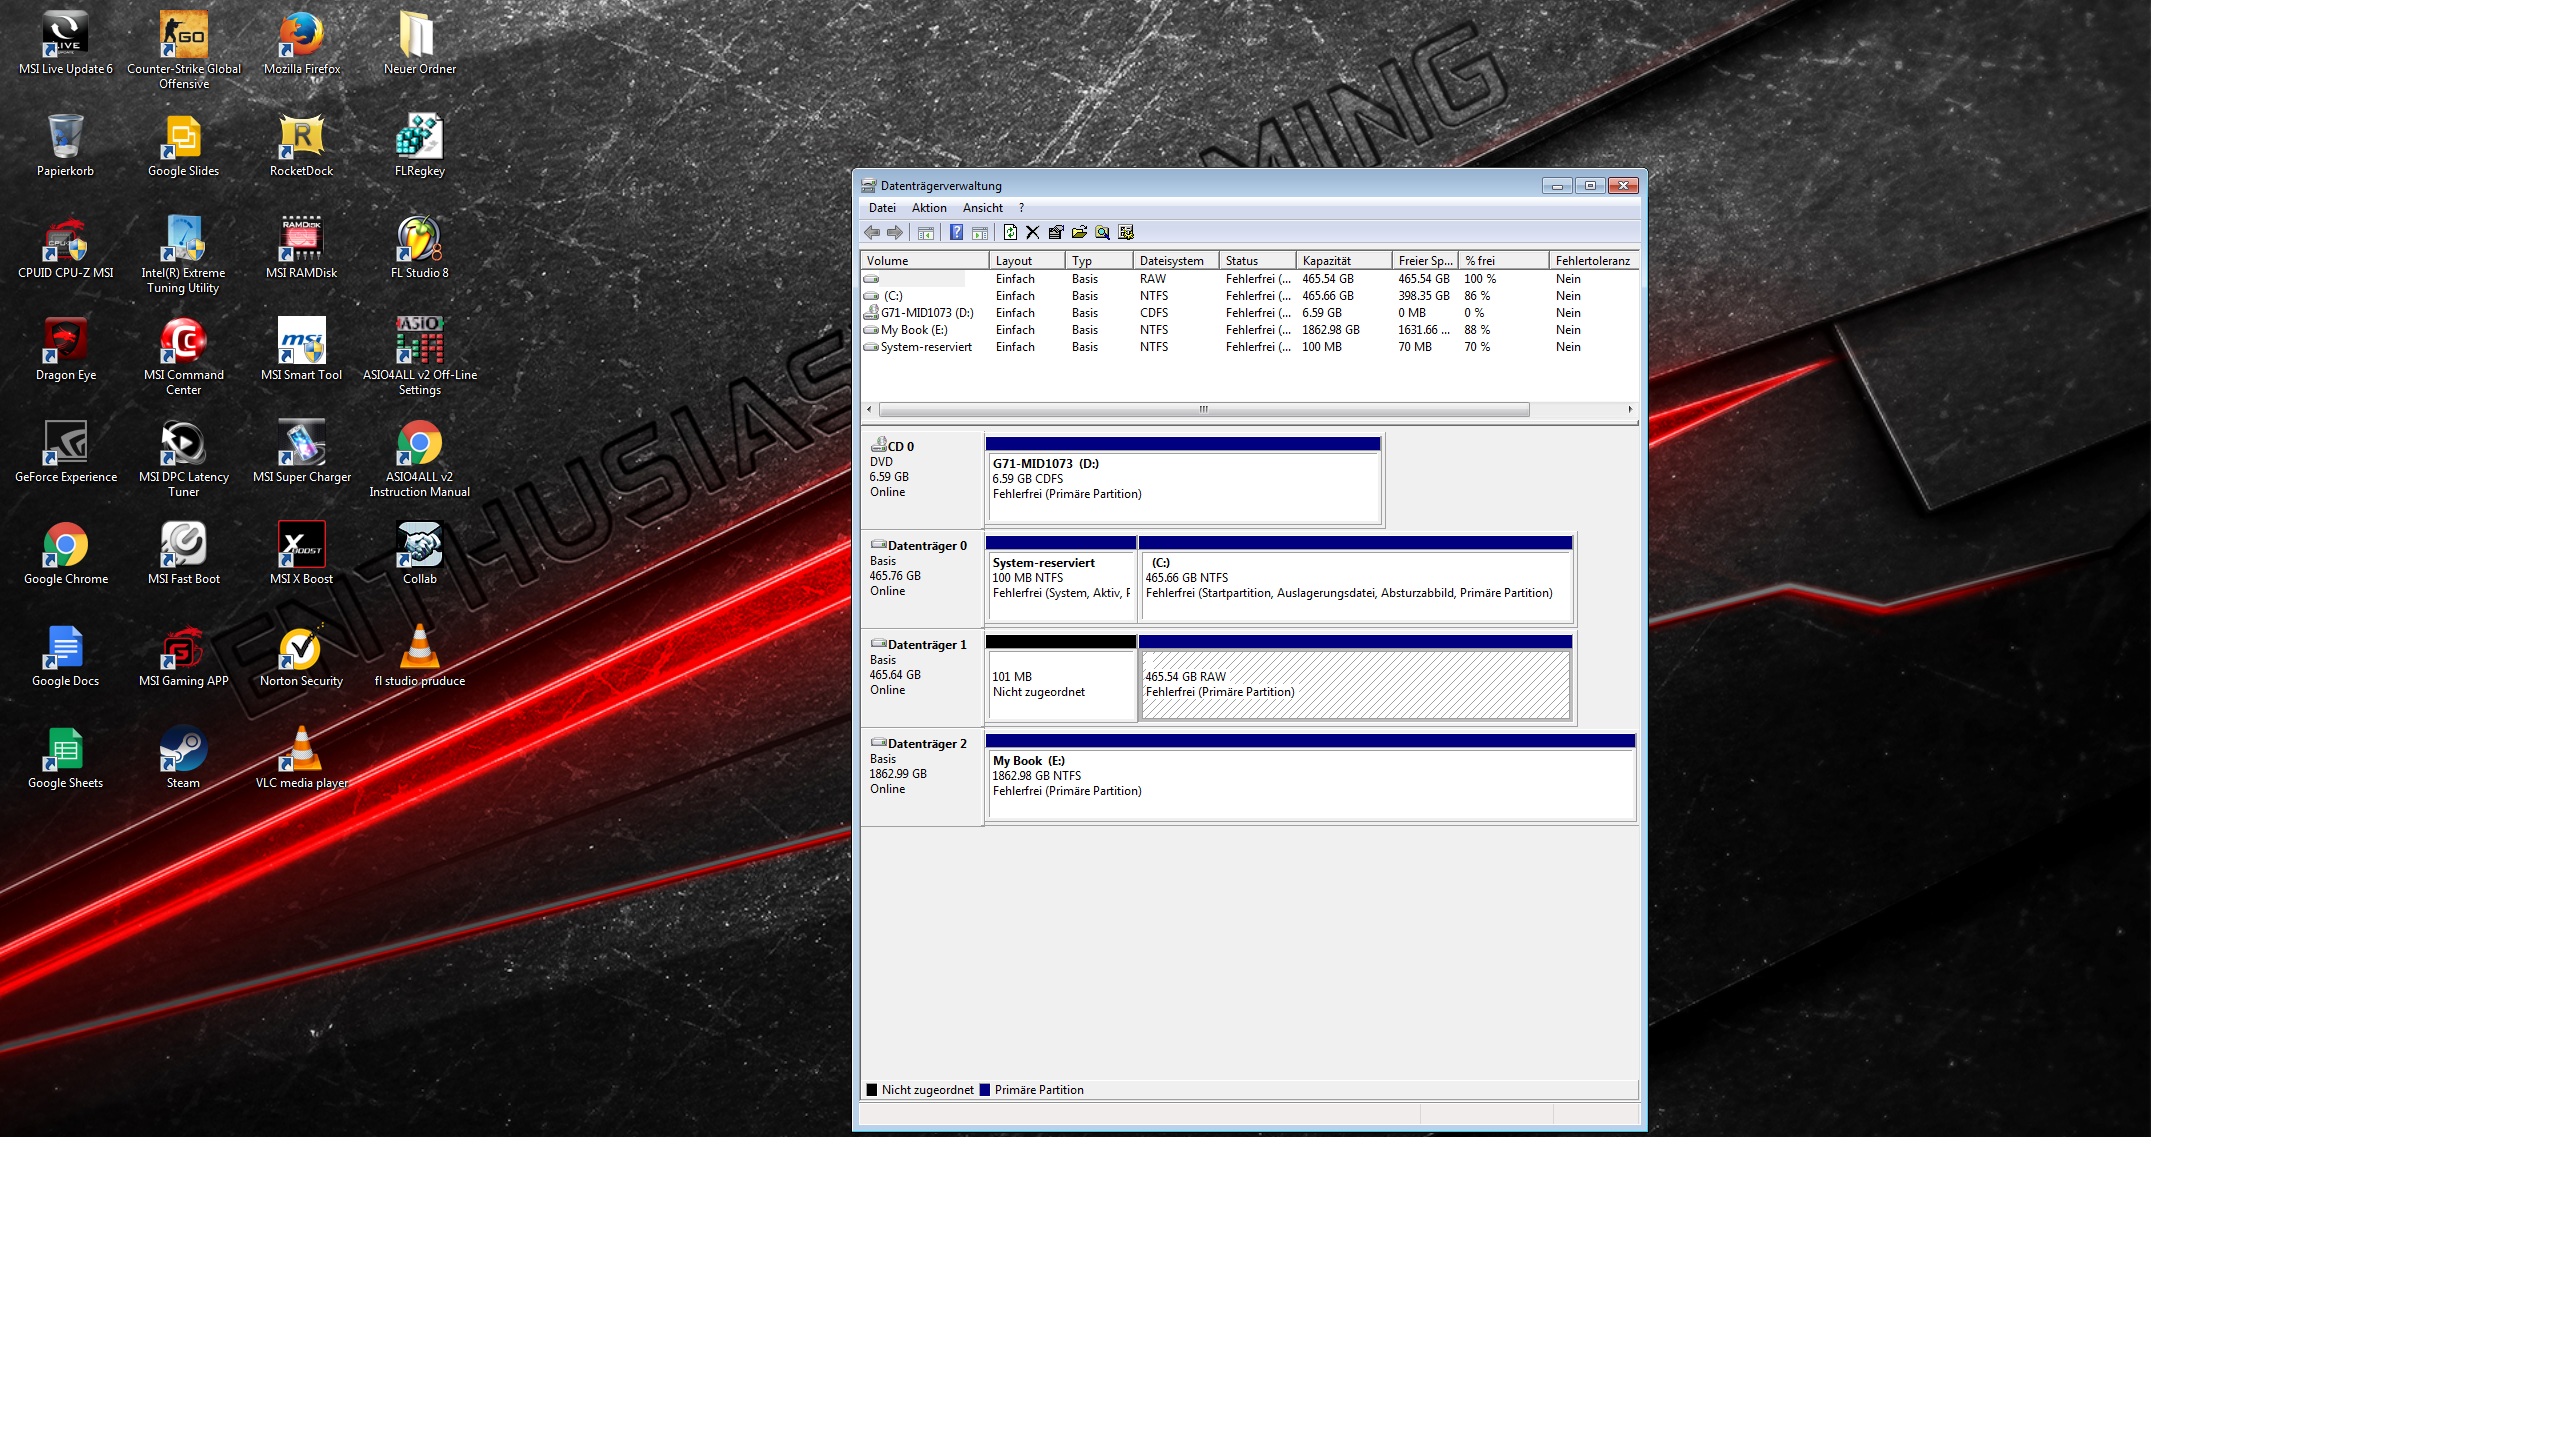Select the 465.54 GB RAW partition block

tap(1355, 685)
